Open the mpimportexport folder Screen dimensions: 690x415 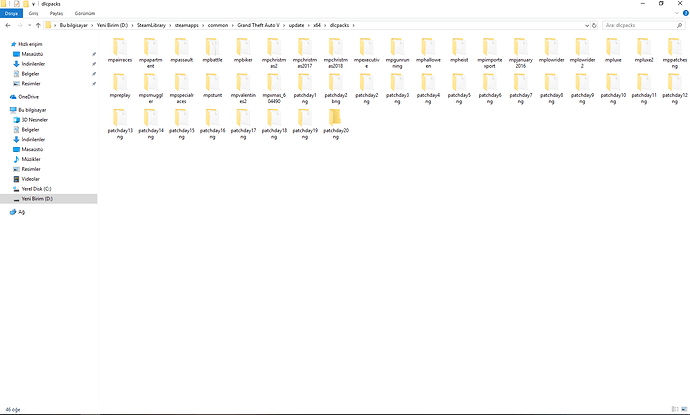click(x=489, y=53)
